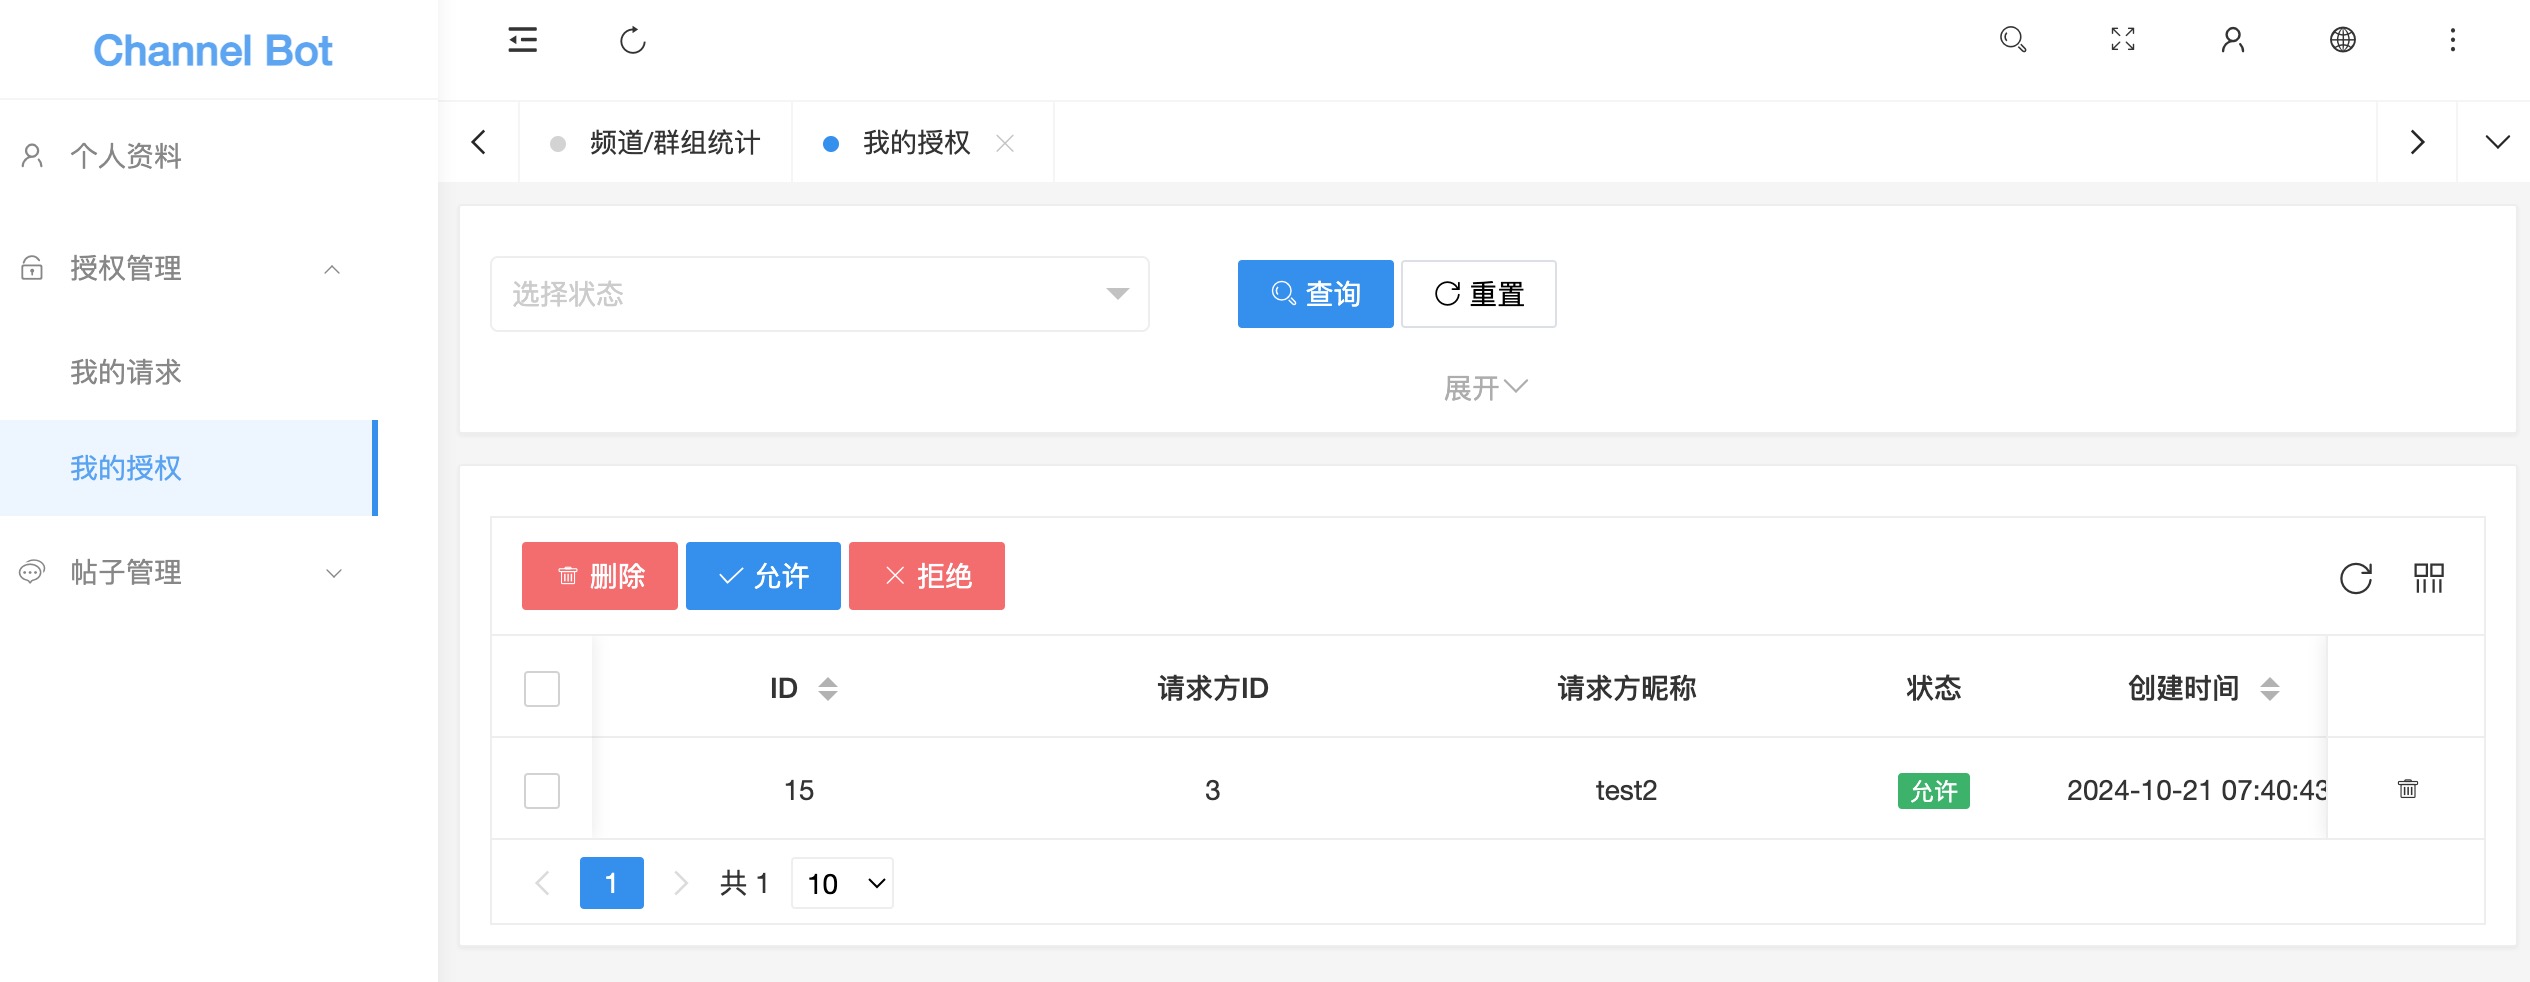
Task: Expand the filter form with 展开
Action: coord(1485,388)
